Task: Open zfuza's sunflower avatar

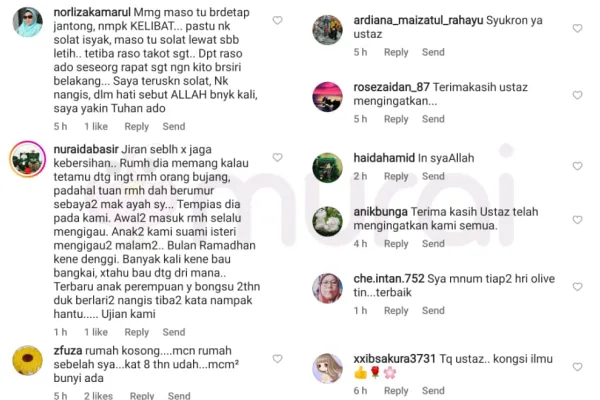Action: coord(28,361)
